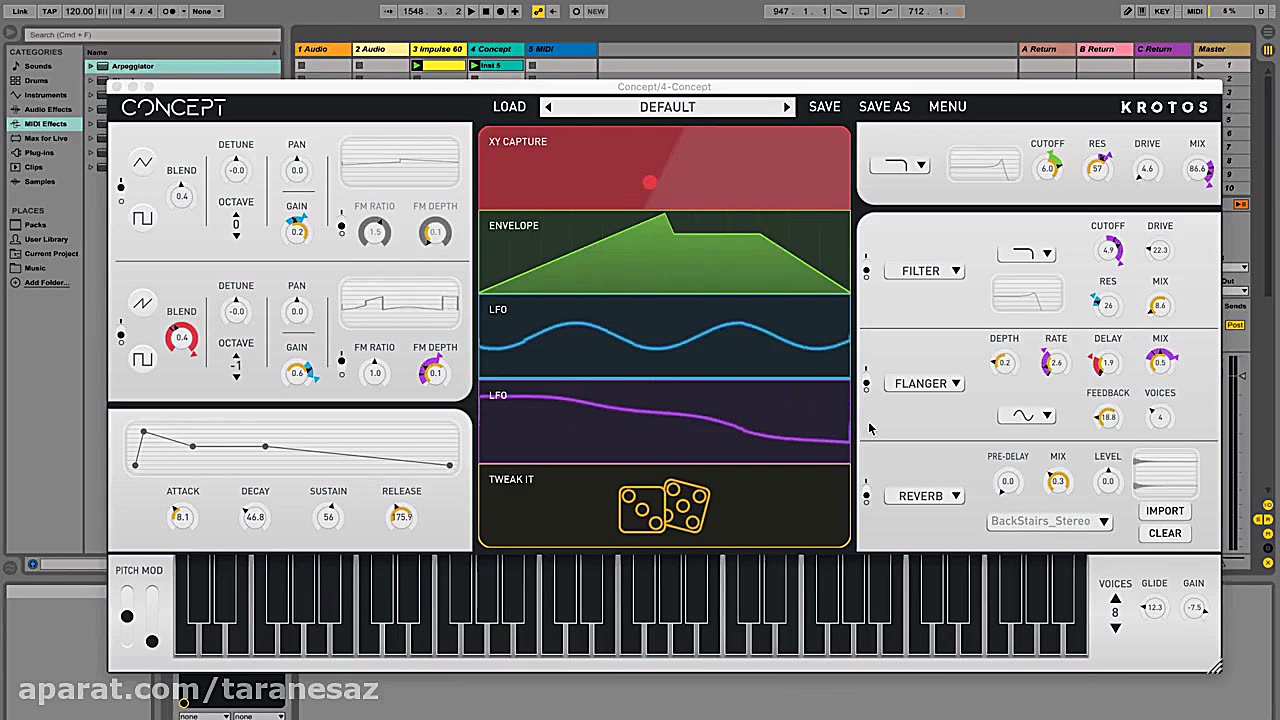Toggle the Reverb effect on/off switch
The height and width of the screenshot is (720, 1280).
coord(866,493)
